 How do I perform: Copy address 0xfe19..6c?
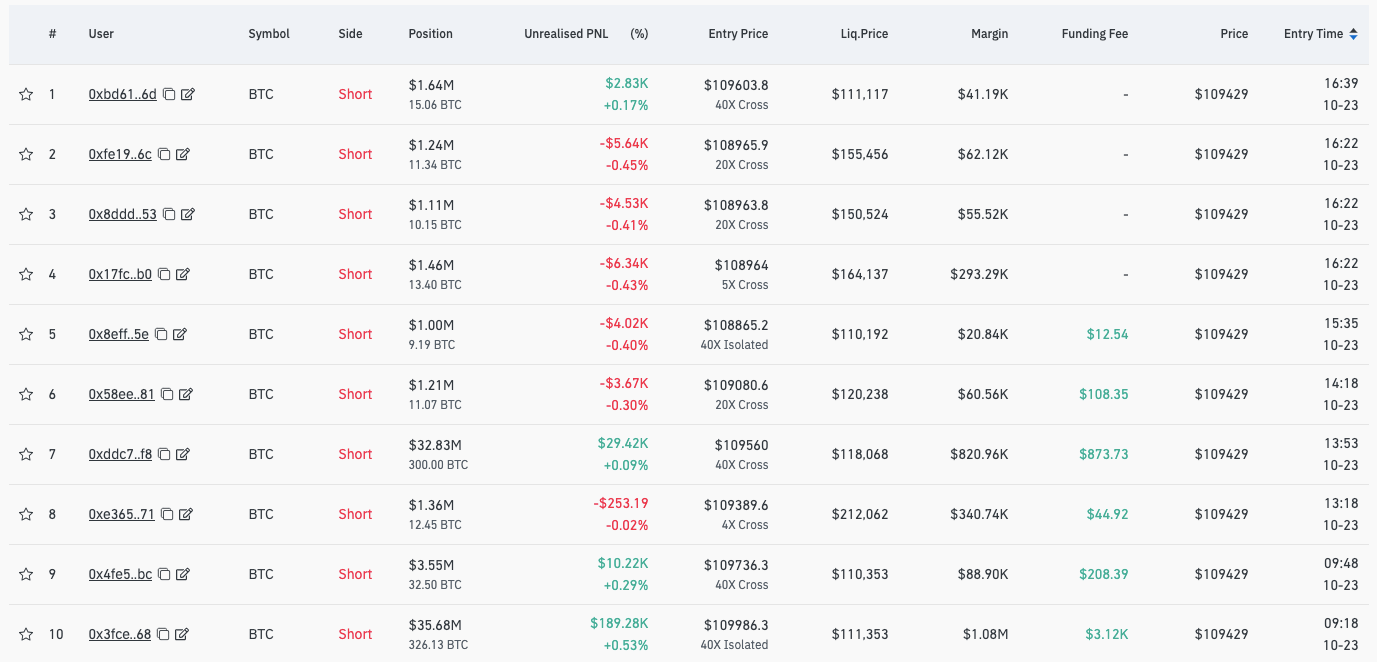point(164,155)
